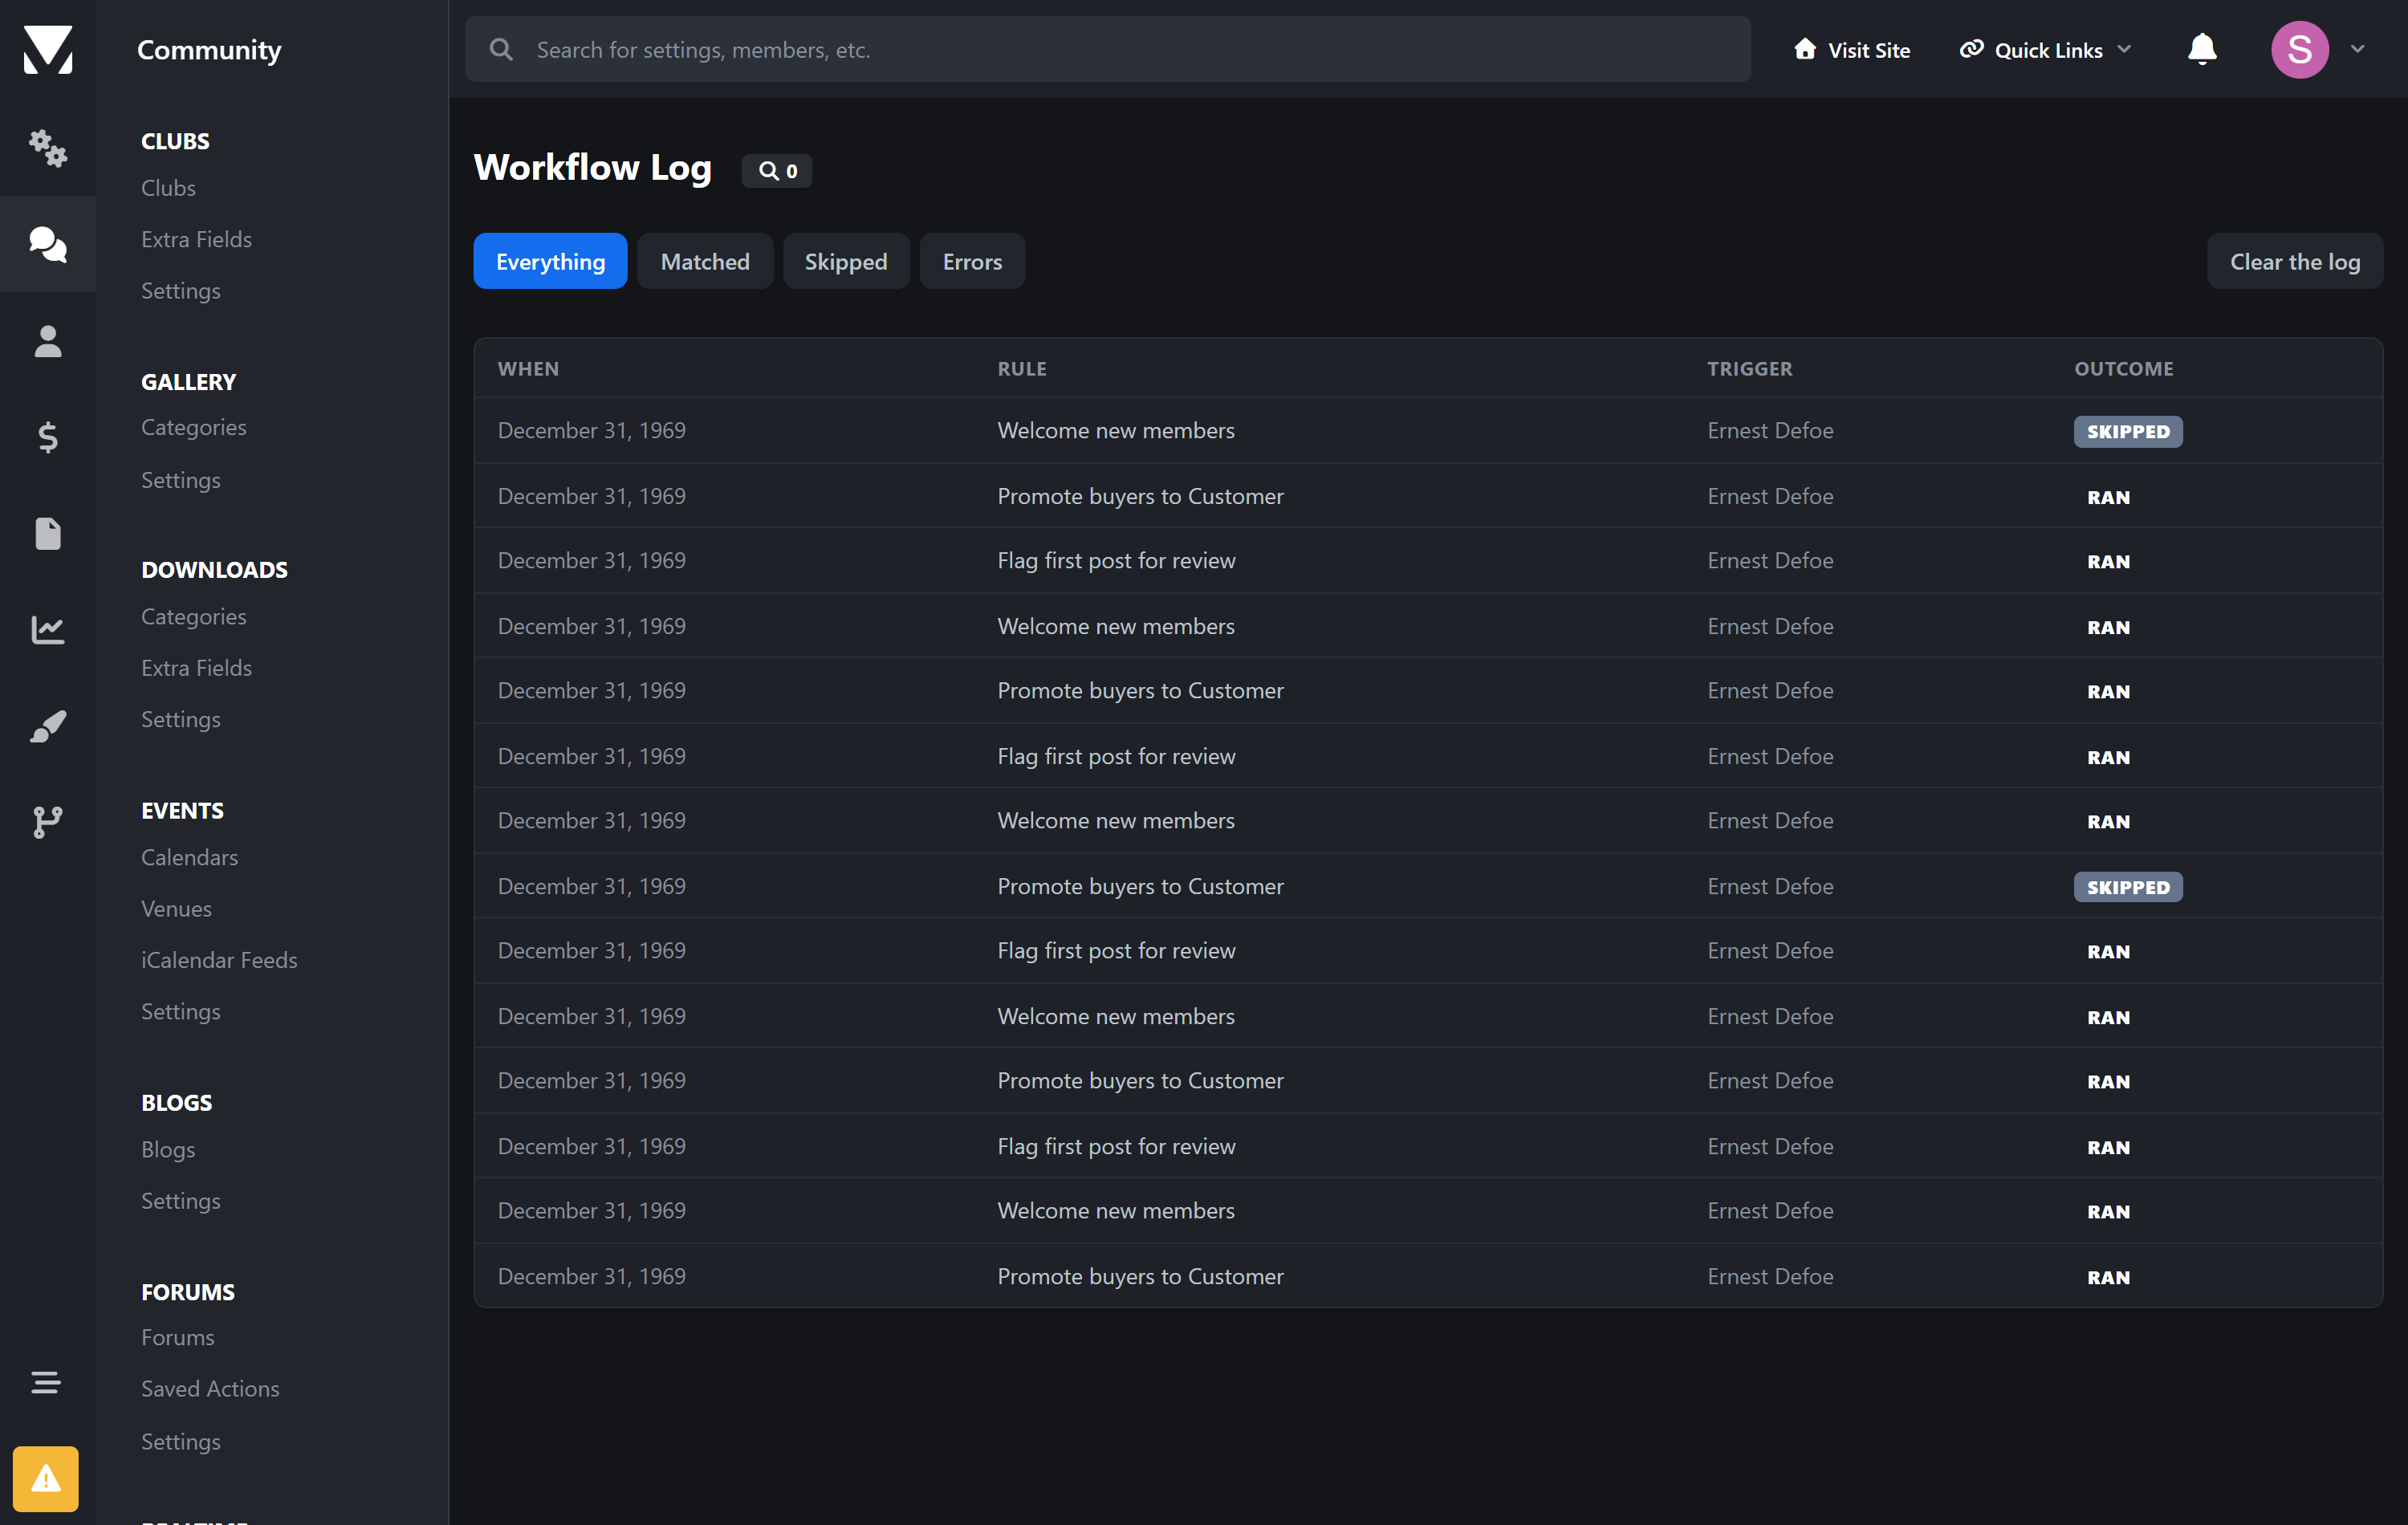The height and width of the screenshot is (1525, 2408).
Task: Open the Quick Links dropdown
Action: tap(2045, 49)
